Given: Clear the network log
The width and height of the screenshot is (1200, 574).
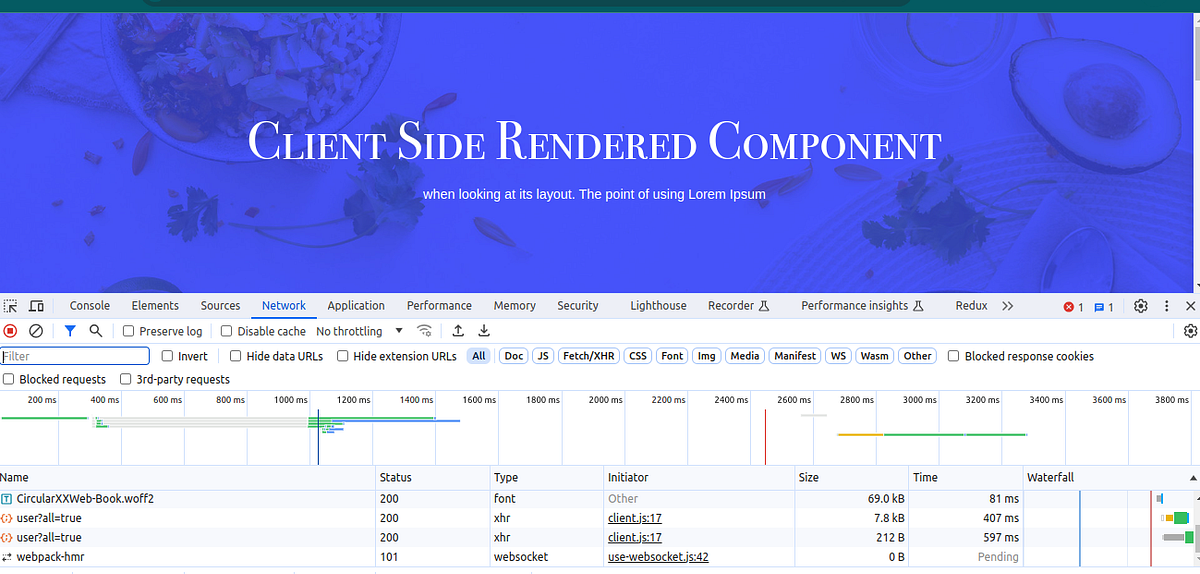Looking at the screenshot, I should [36, 331].
